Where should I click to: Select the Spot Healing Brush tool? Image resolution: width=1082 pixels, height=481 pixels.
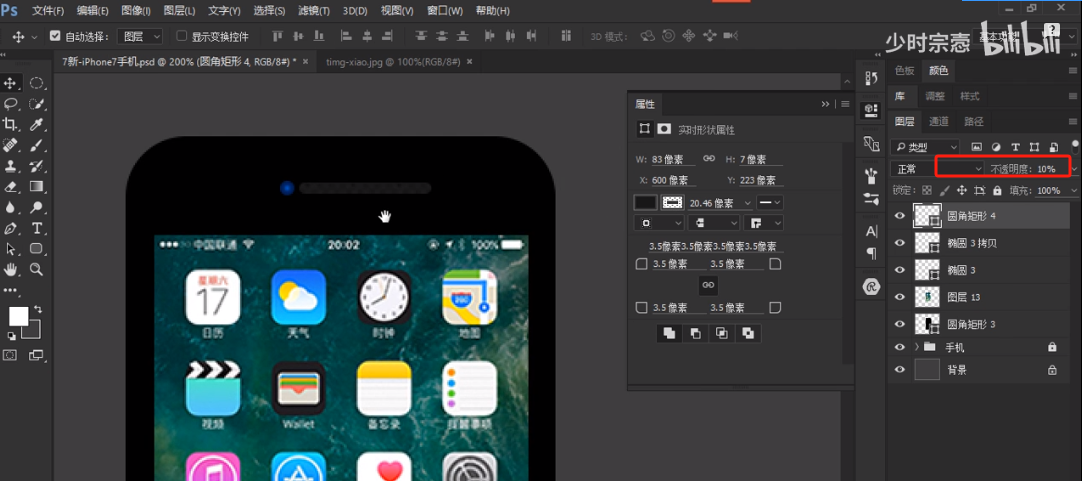coord(11,145)
